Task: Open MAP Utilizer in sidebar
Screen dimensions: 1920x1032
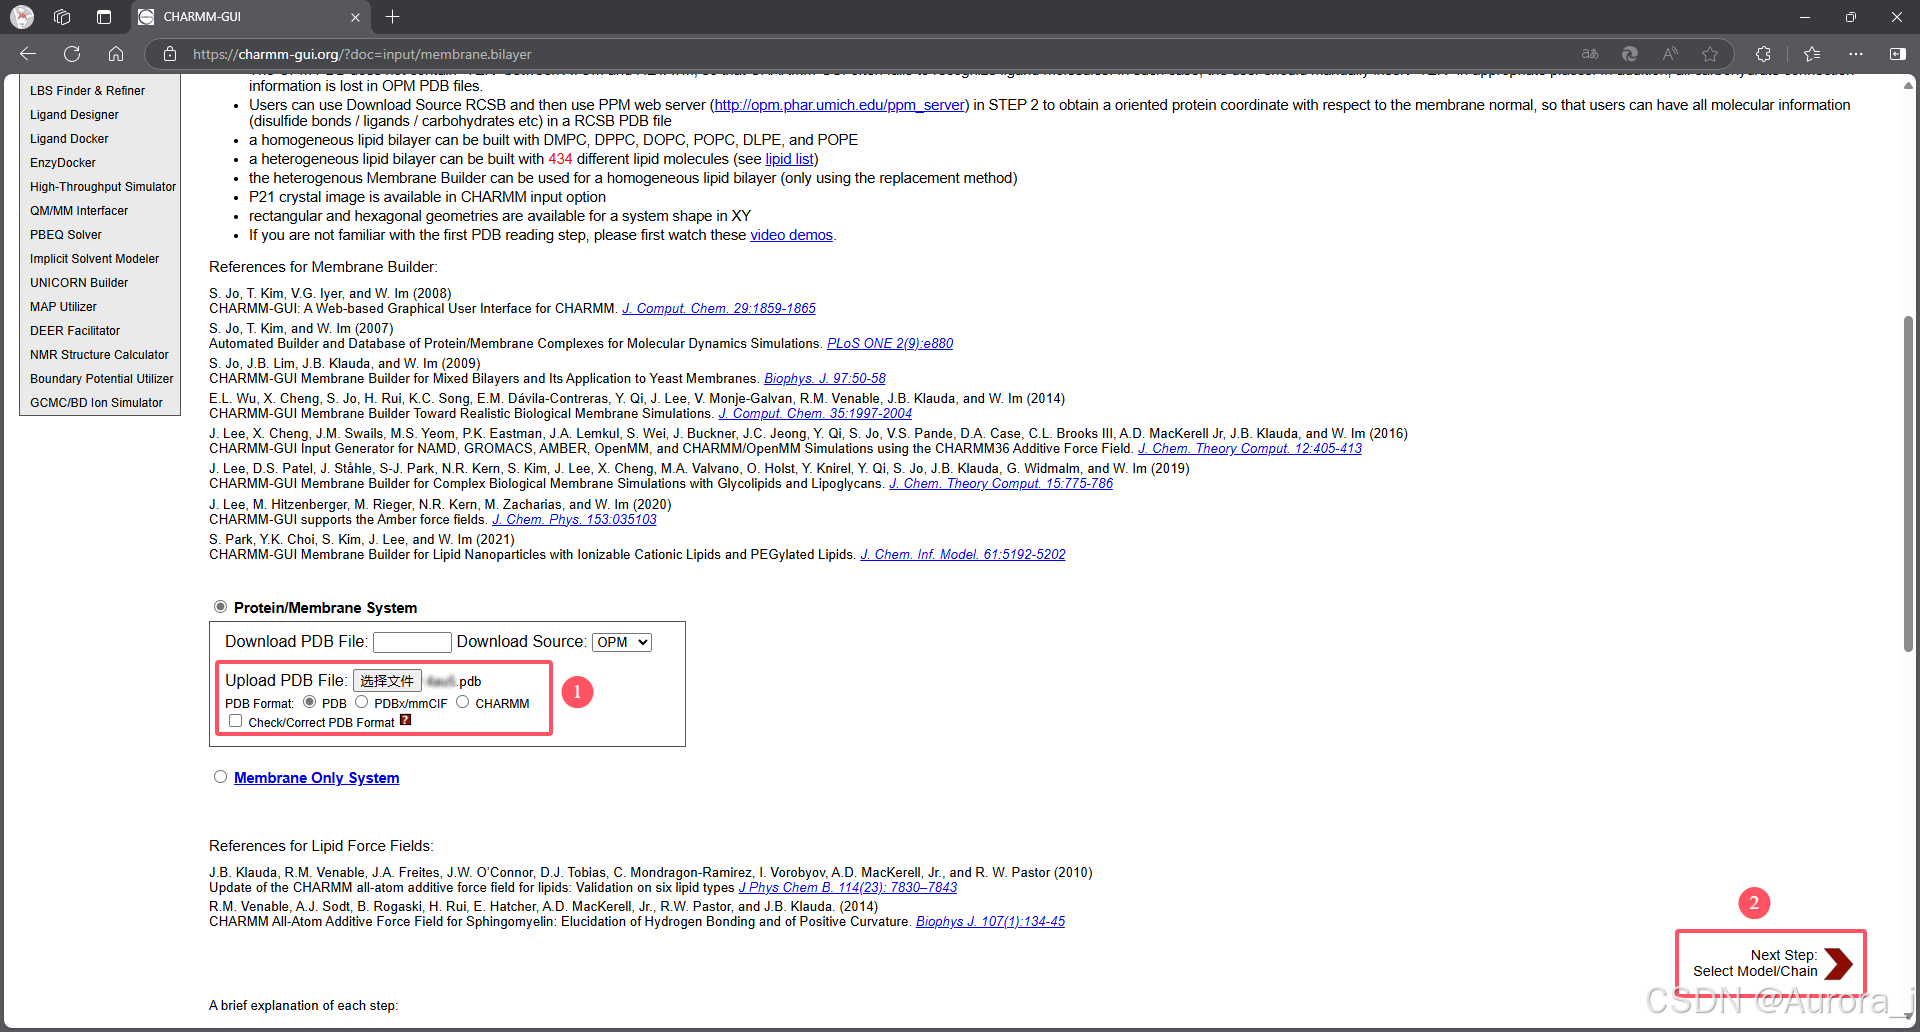Action: click(x=63, y=307)
